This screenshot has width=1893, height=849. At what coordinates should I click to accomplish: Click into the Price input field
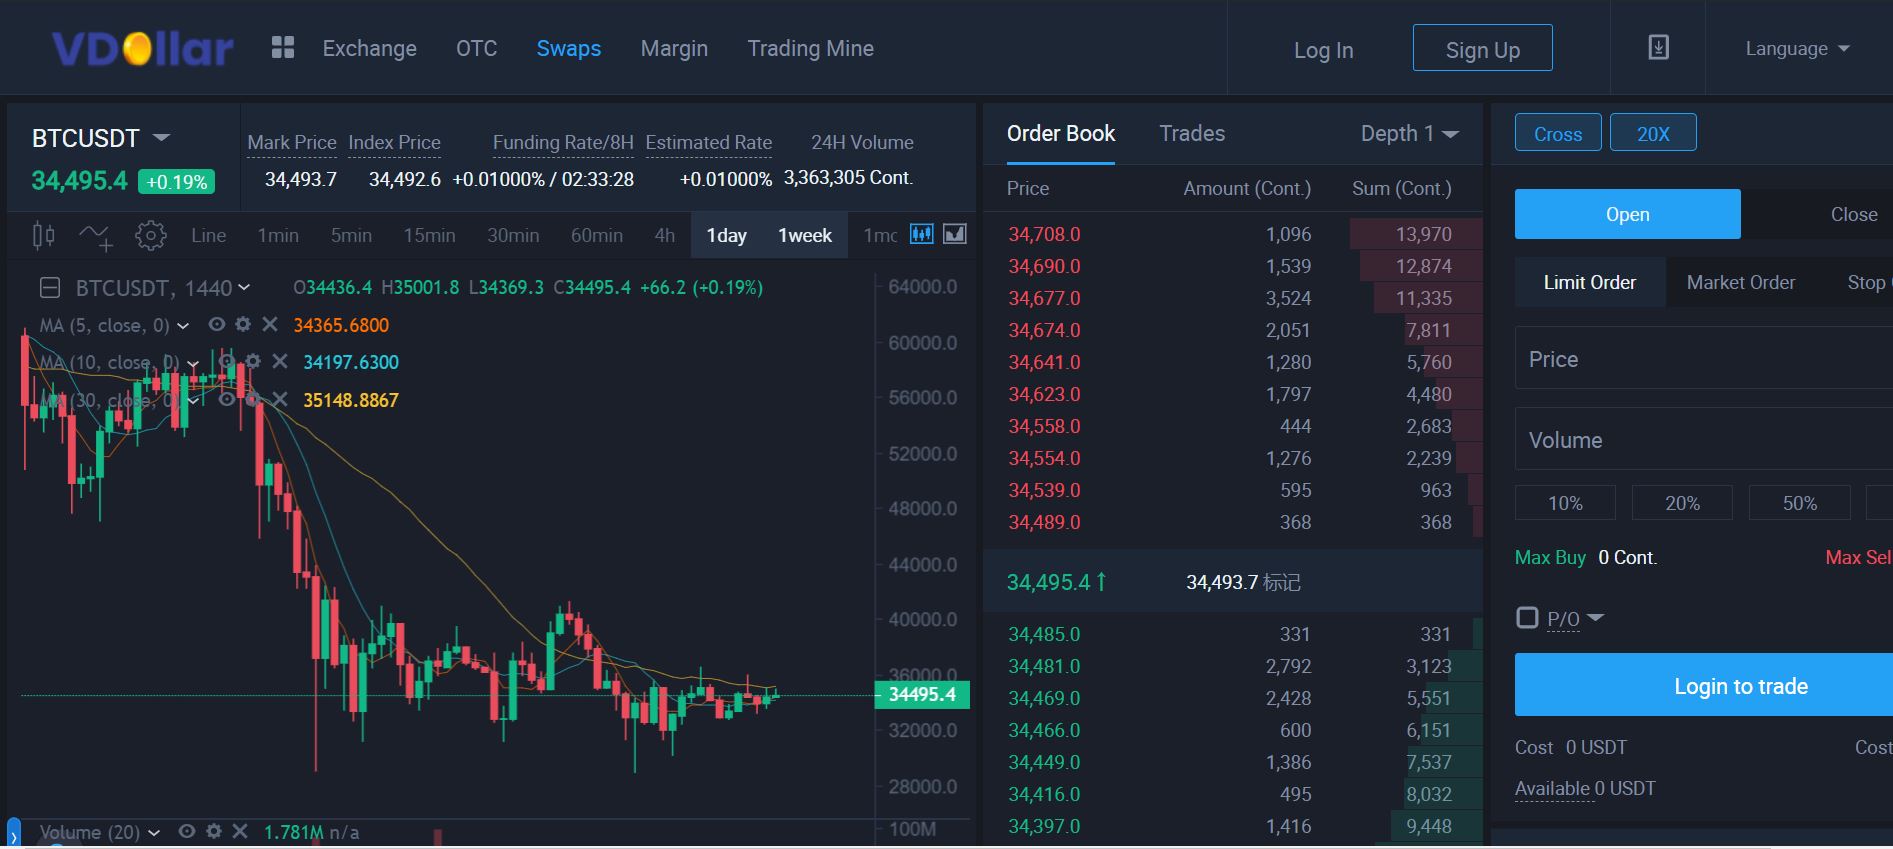(x=1700, y=359)
